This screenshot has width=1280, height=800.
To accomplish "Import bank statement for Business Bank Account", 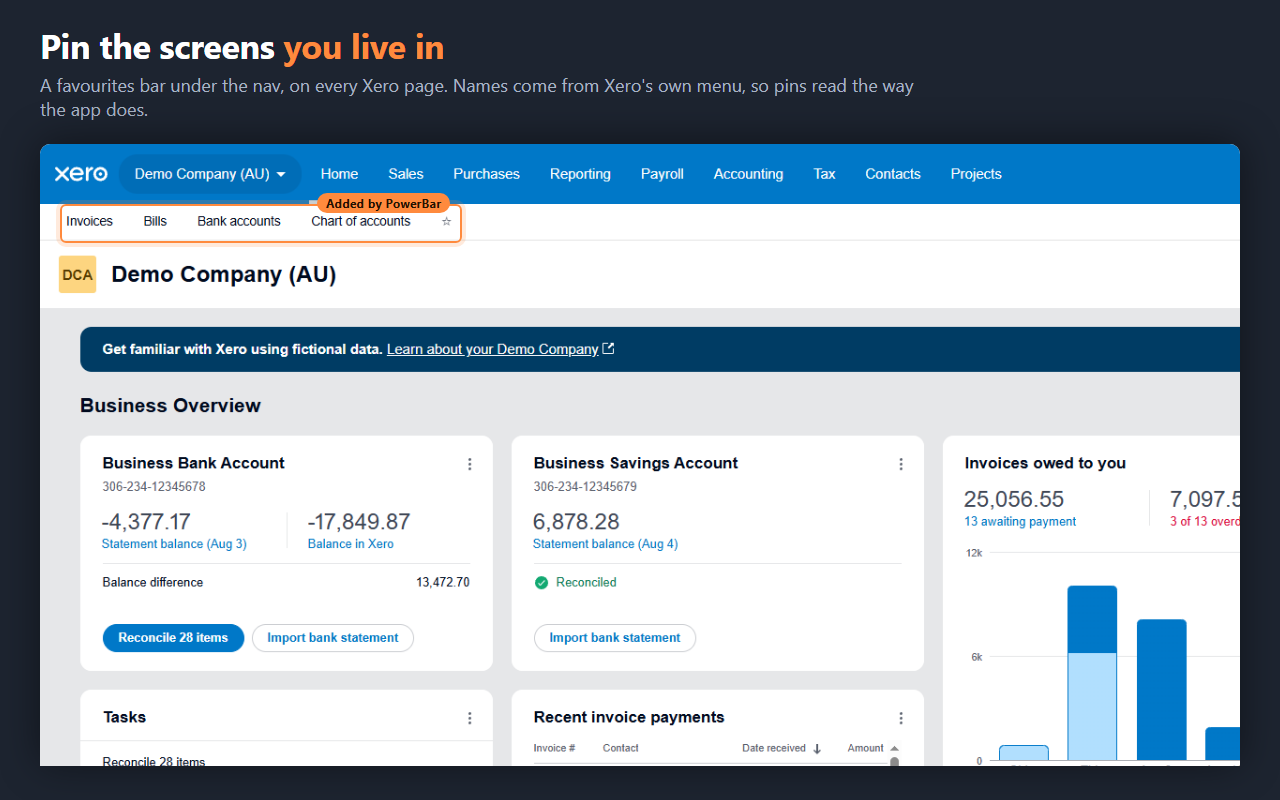I will pyautogui.click(x=333, y=638).
